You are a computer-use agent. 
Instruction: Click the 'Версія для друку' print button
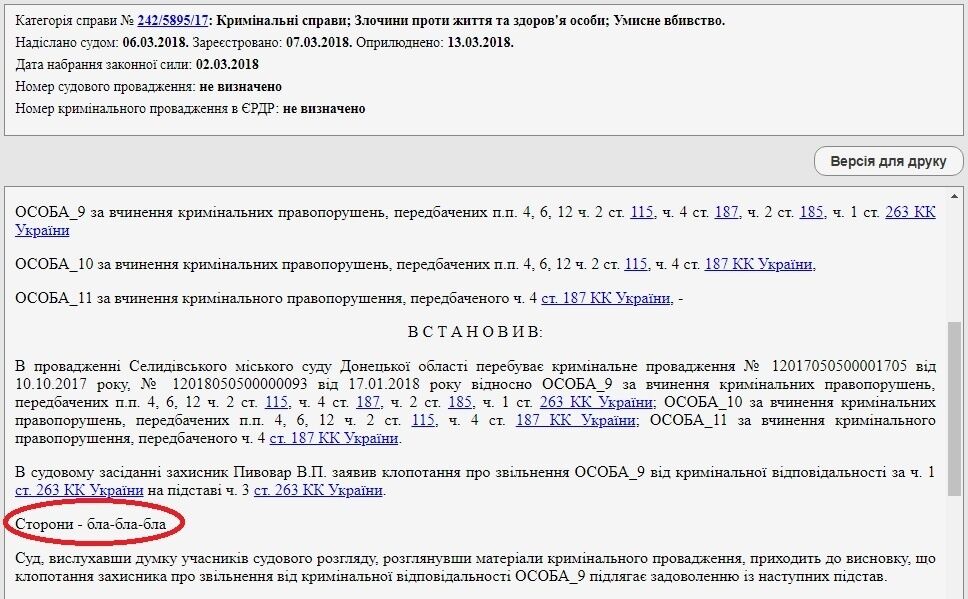(888, 162)
